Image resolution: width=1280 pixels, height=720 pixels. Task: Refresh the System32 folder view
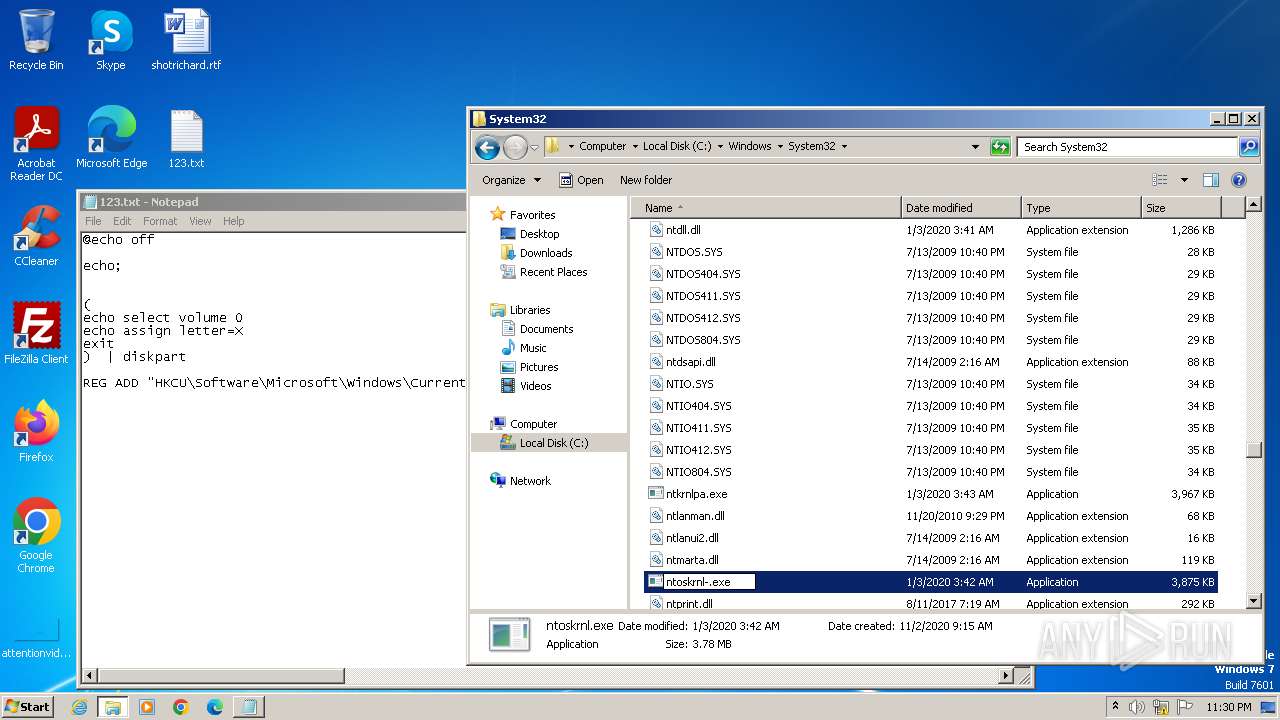[x=1000, y=147]
